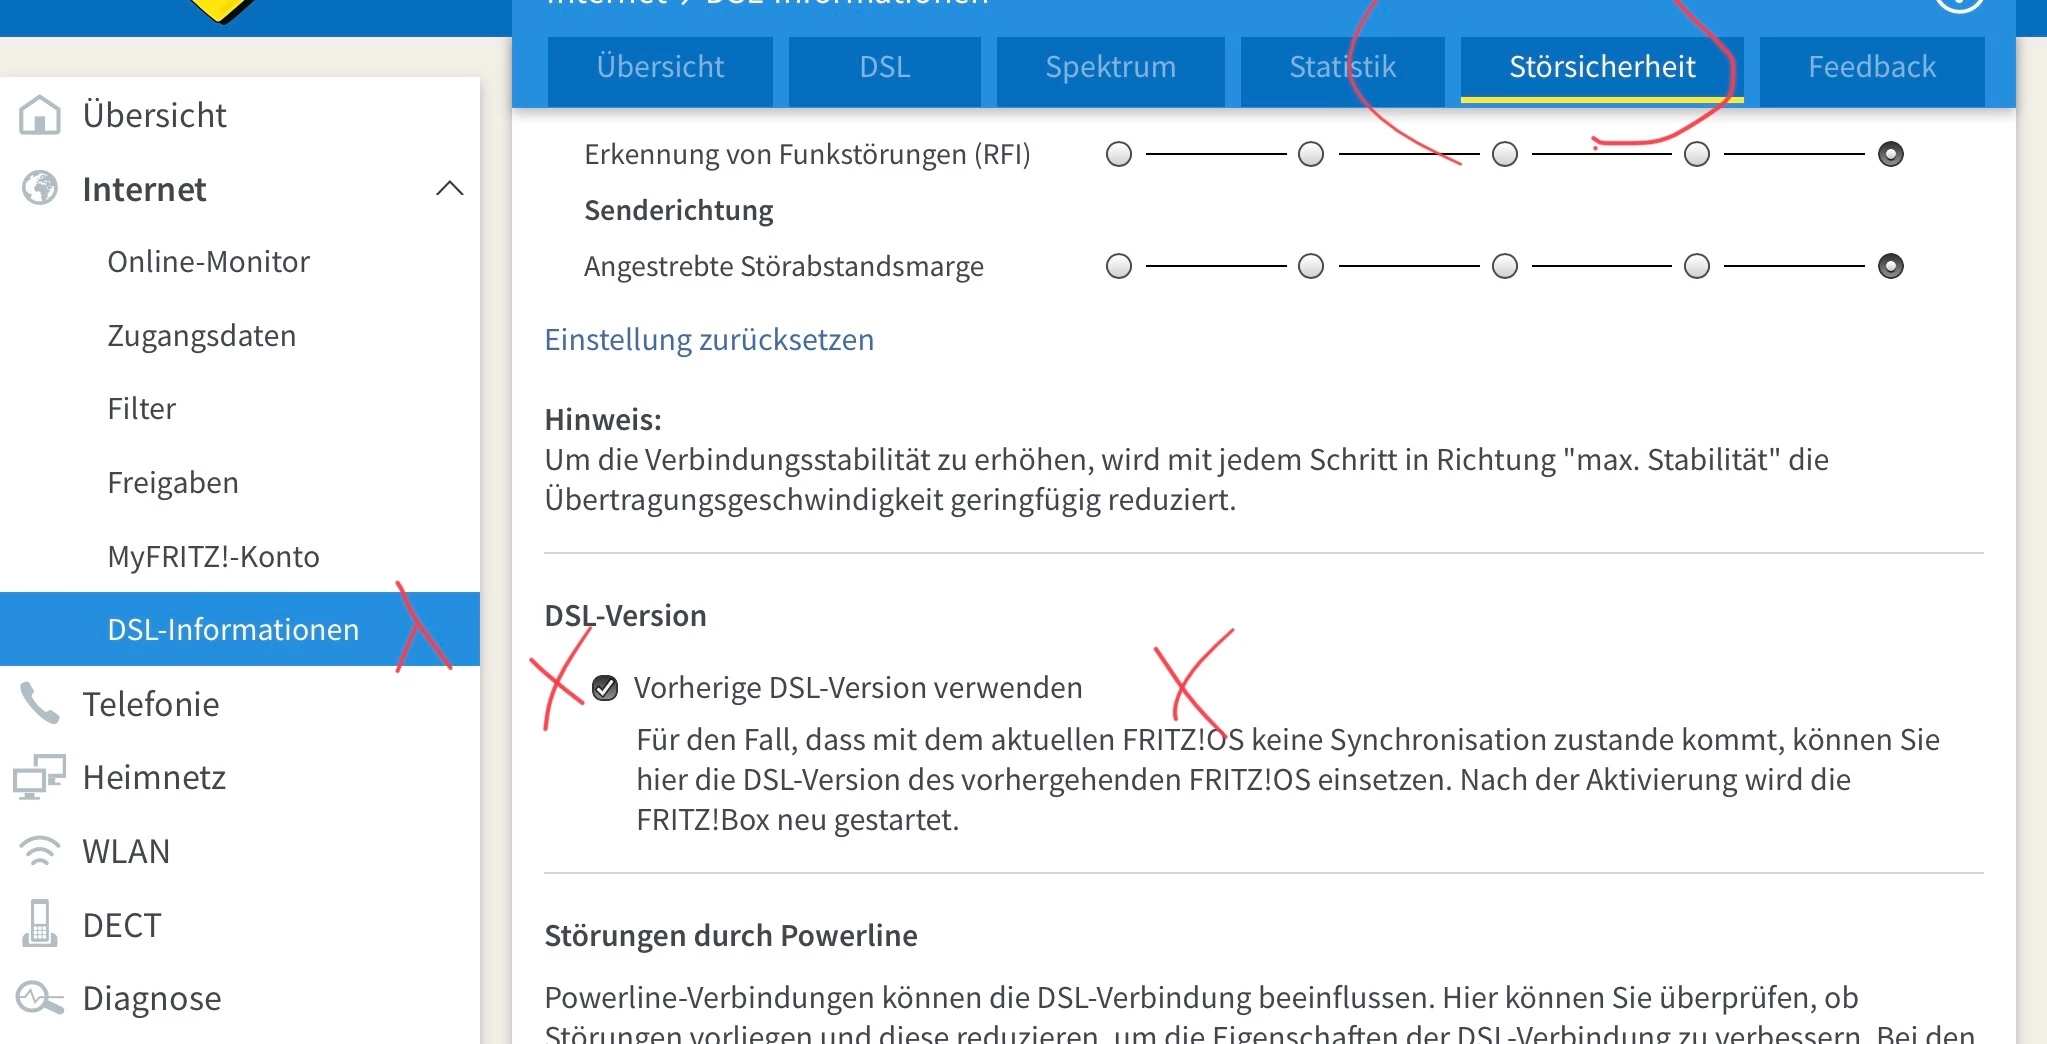Open Freigaben in the sidebar
The height and width of the screenshot is (1044, 2047).
(x=173, y=483)
